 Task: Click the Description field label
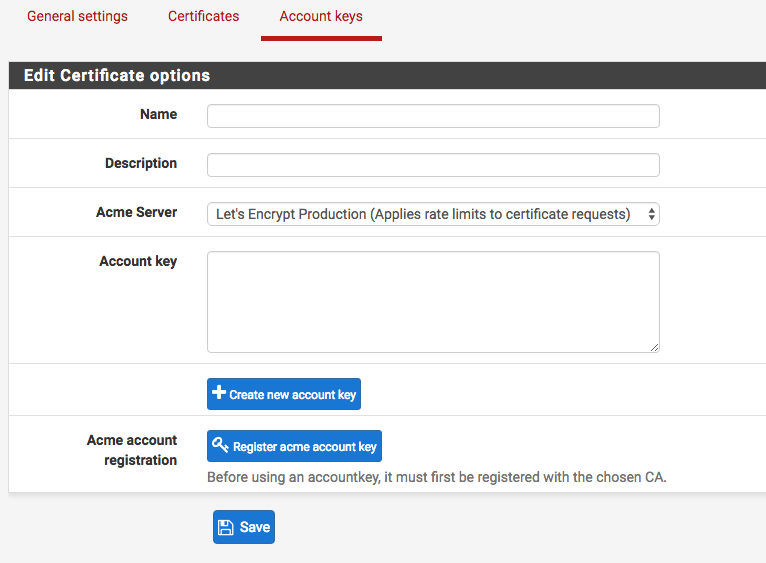141,163
